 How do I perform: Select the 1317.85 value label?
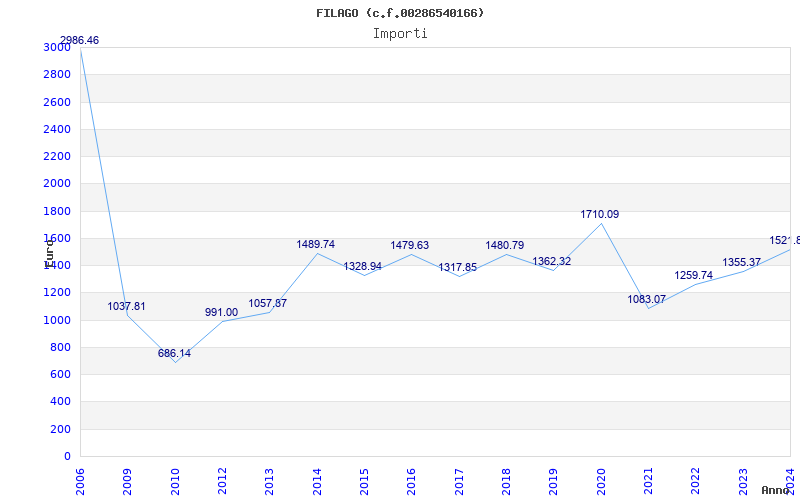(458, 267)
